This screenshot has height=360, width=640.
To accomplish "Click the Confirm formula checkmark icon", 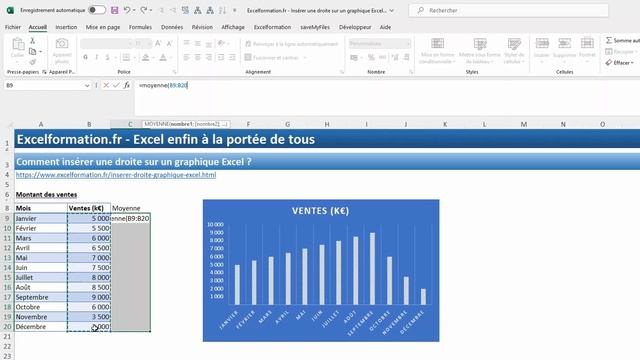I will 117,85.
